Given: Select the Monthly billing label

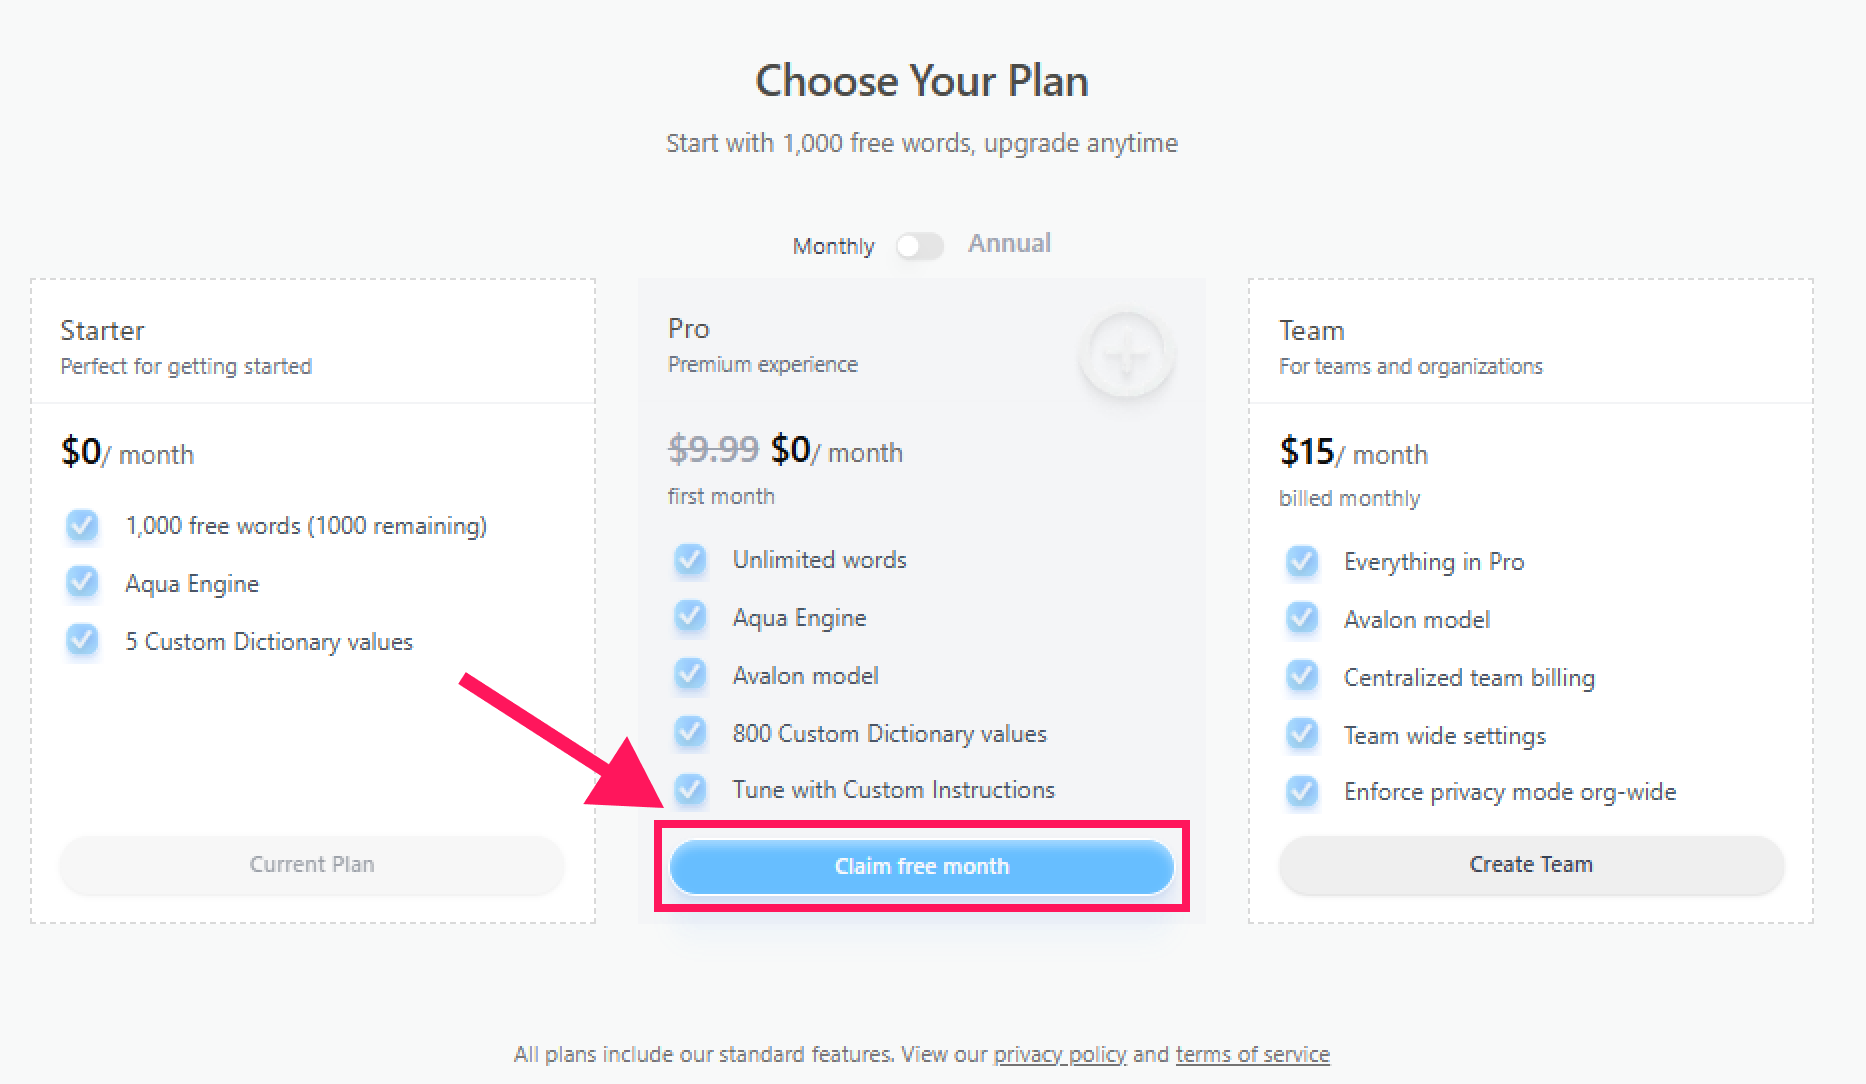Looking at the screenshot, I should tap(833, 246).
